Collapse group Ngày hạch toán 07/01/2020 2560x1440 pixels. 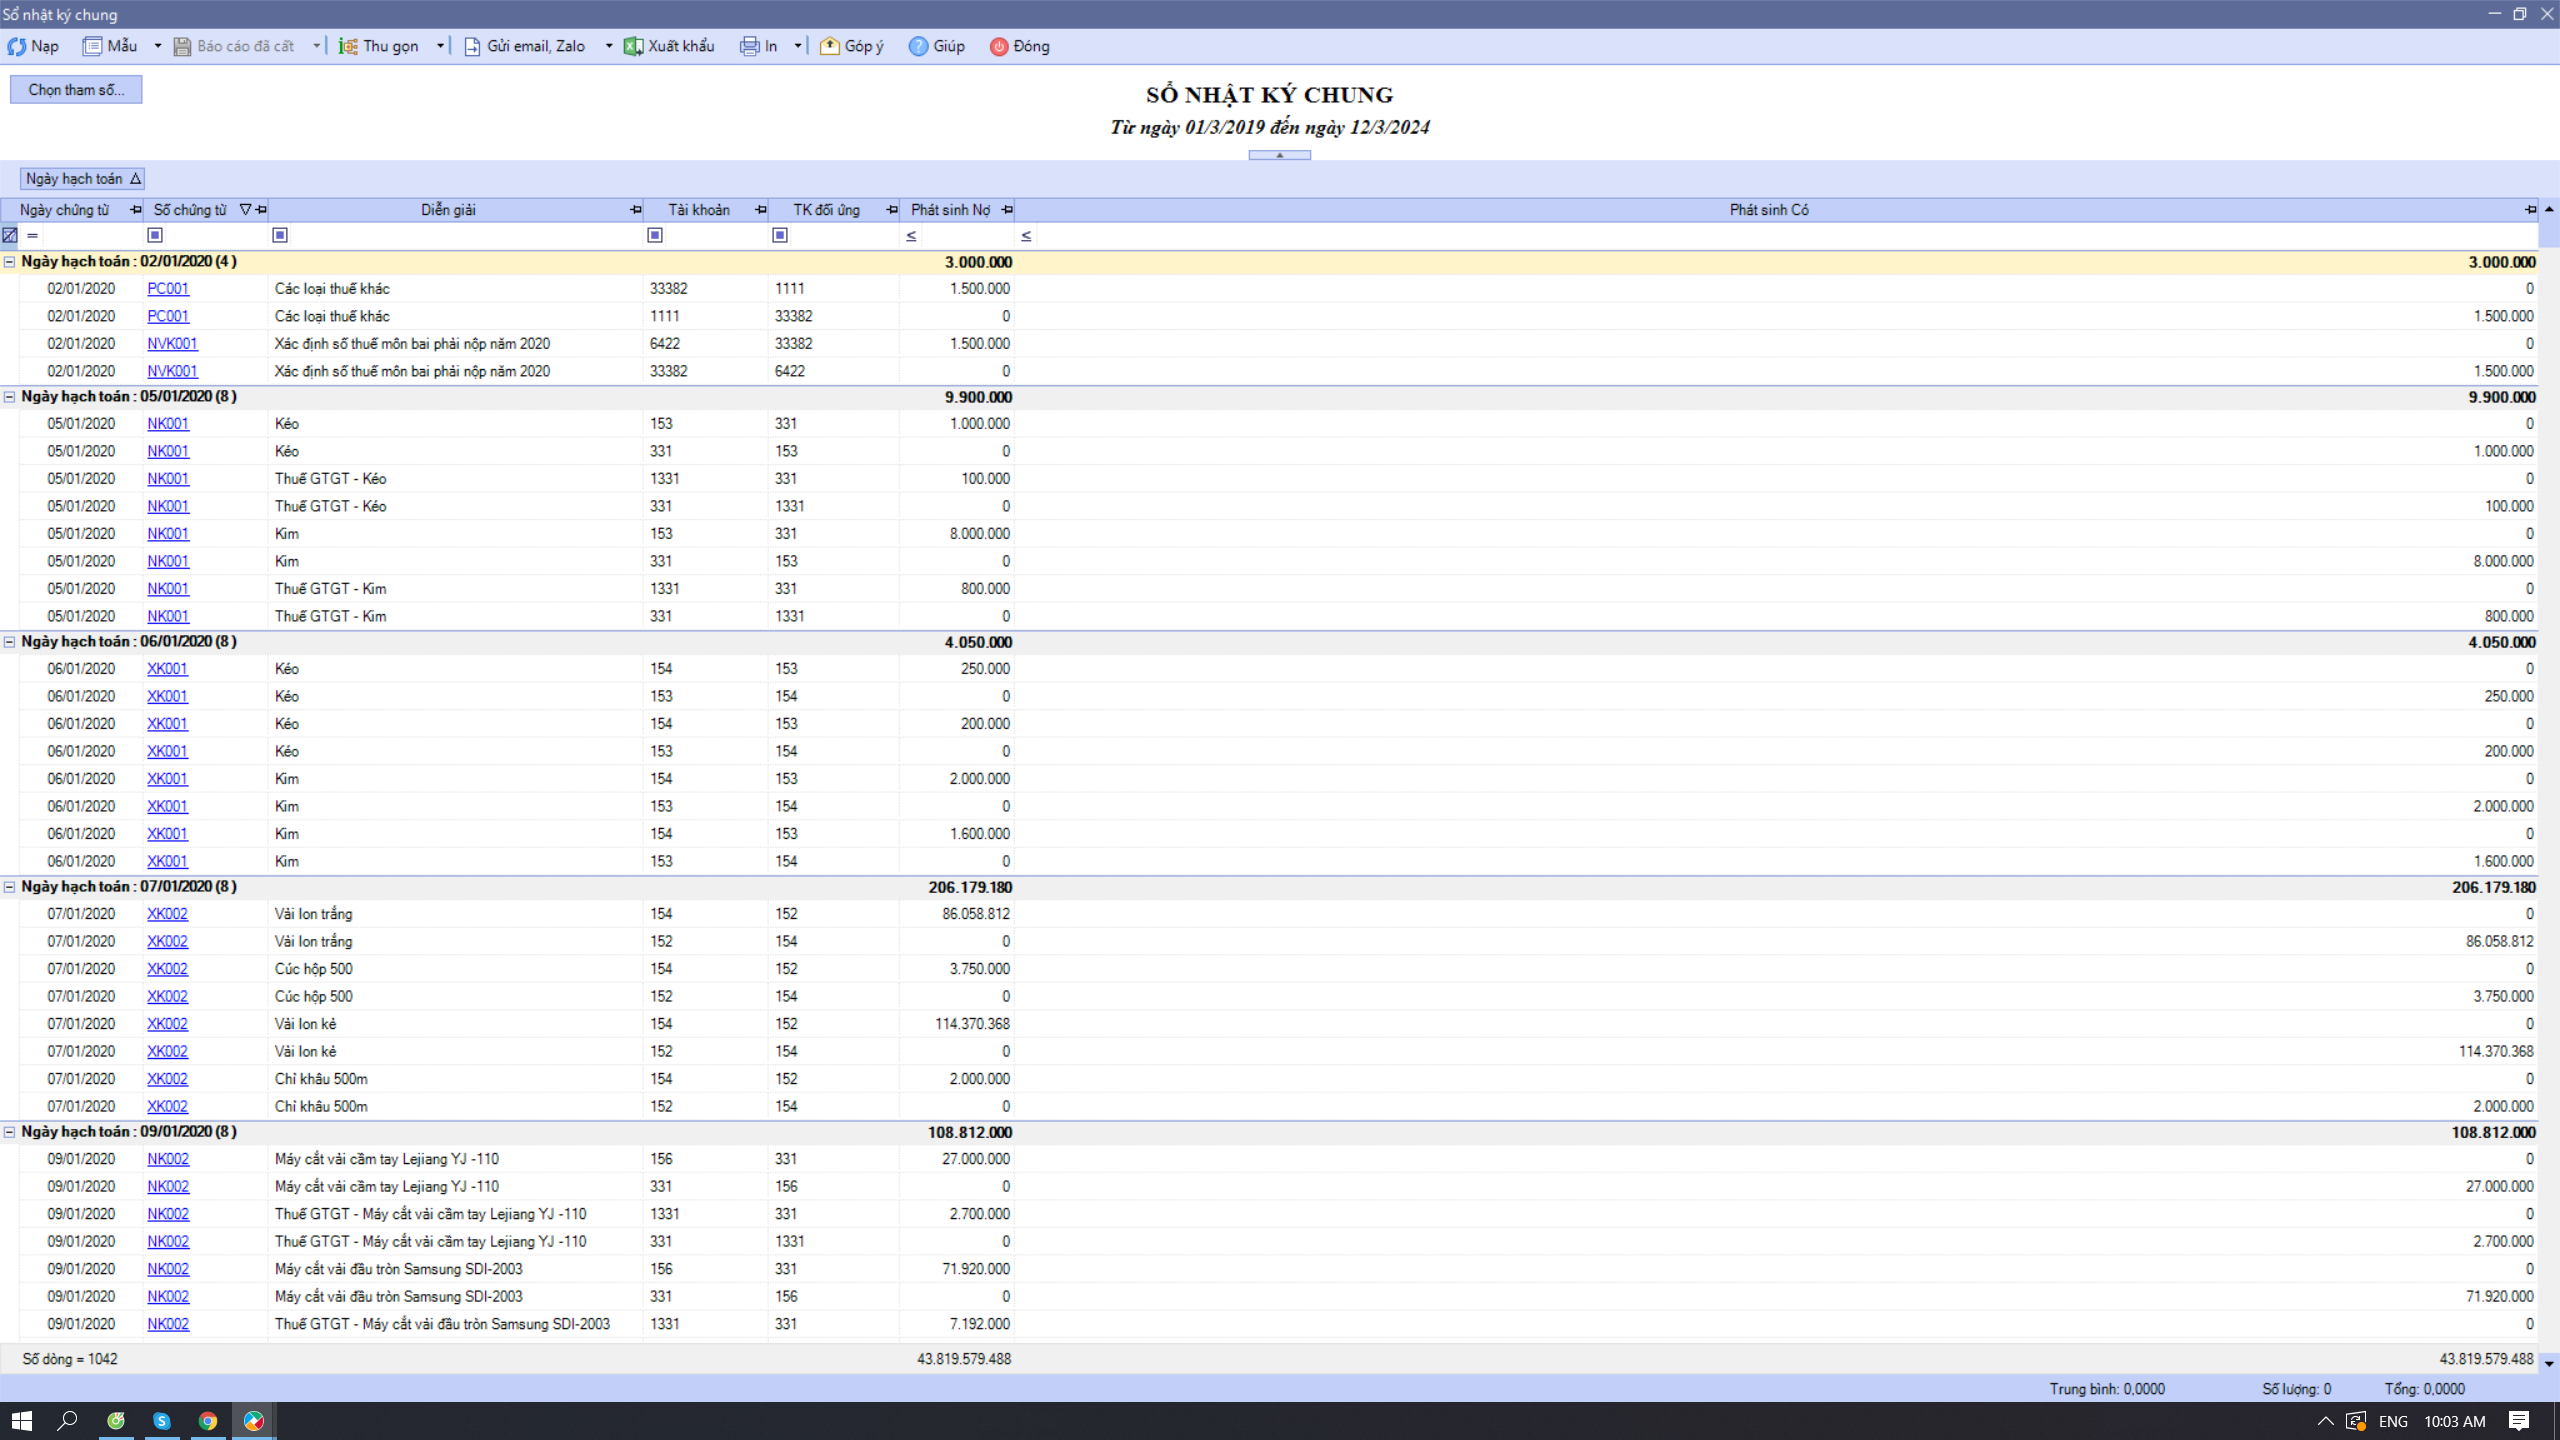[x=10, y=887]
